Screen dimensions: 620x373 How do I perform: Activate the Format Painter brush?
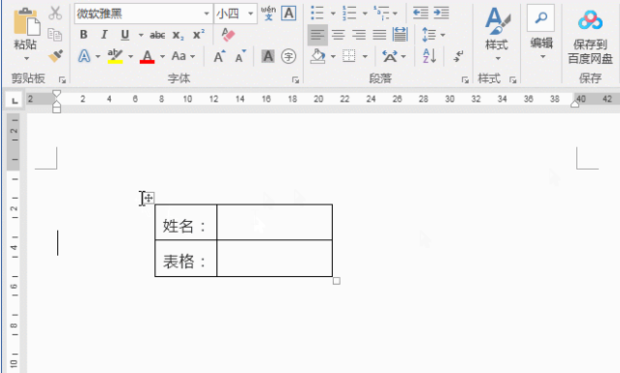coord(55,55)
